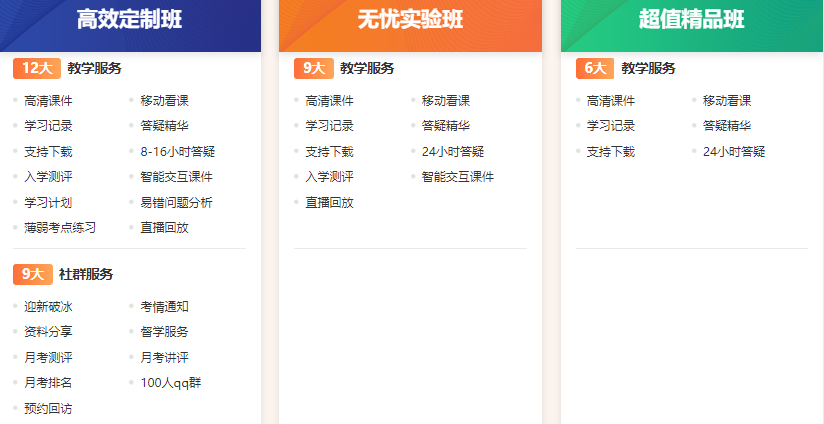This screenshot has height=424, width=824.
Task: Select 24小时答疑 under 超值精品班
Action: point(733,152)
